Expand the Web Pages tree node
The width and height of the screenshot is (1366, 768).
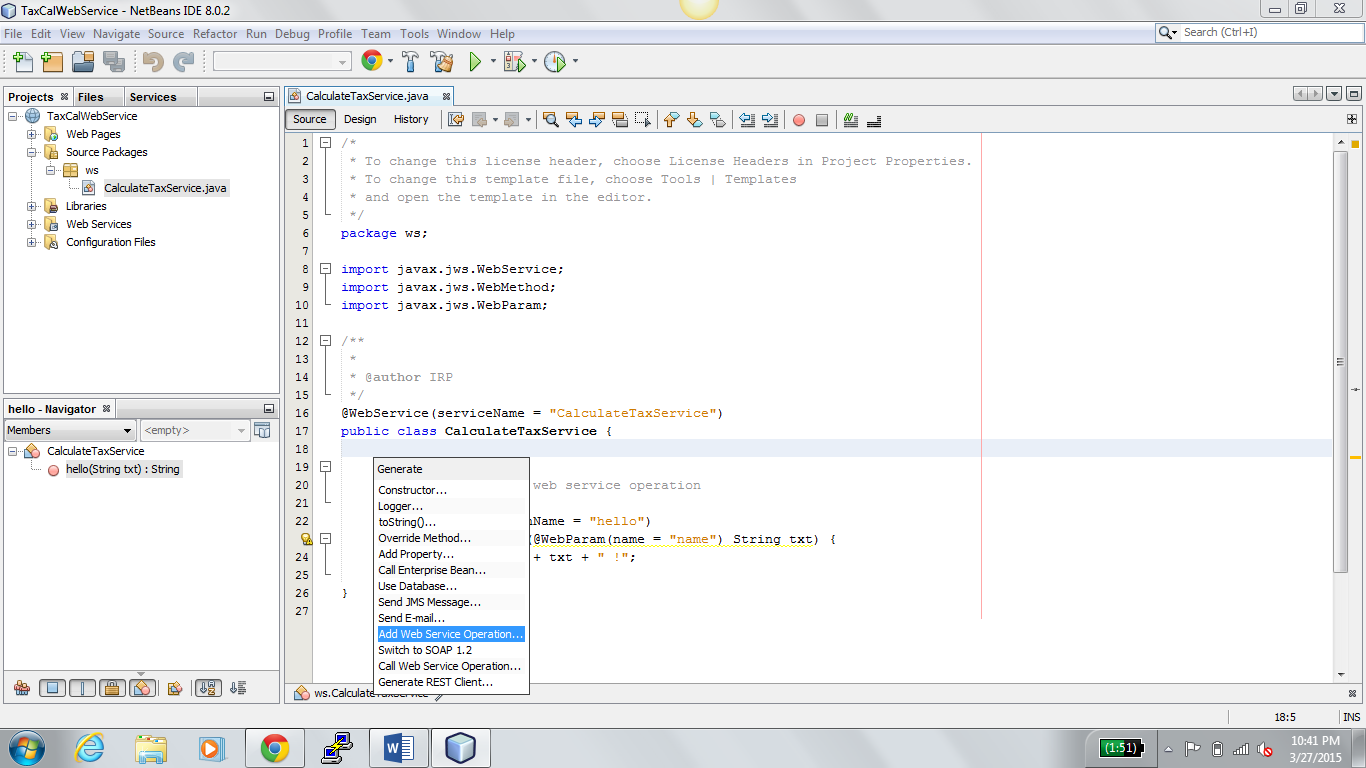tap(32, 134)
